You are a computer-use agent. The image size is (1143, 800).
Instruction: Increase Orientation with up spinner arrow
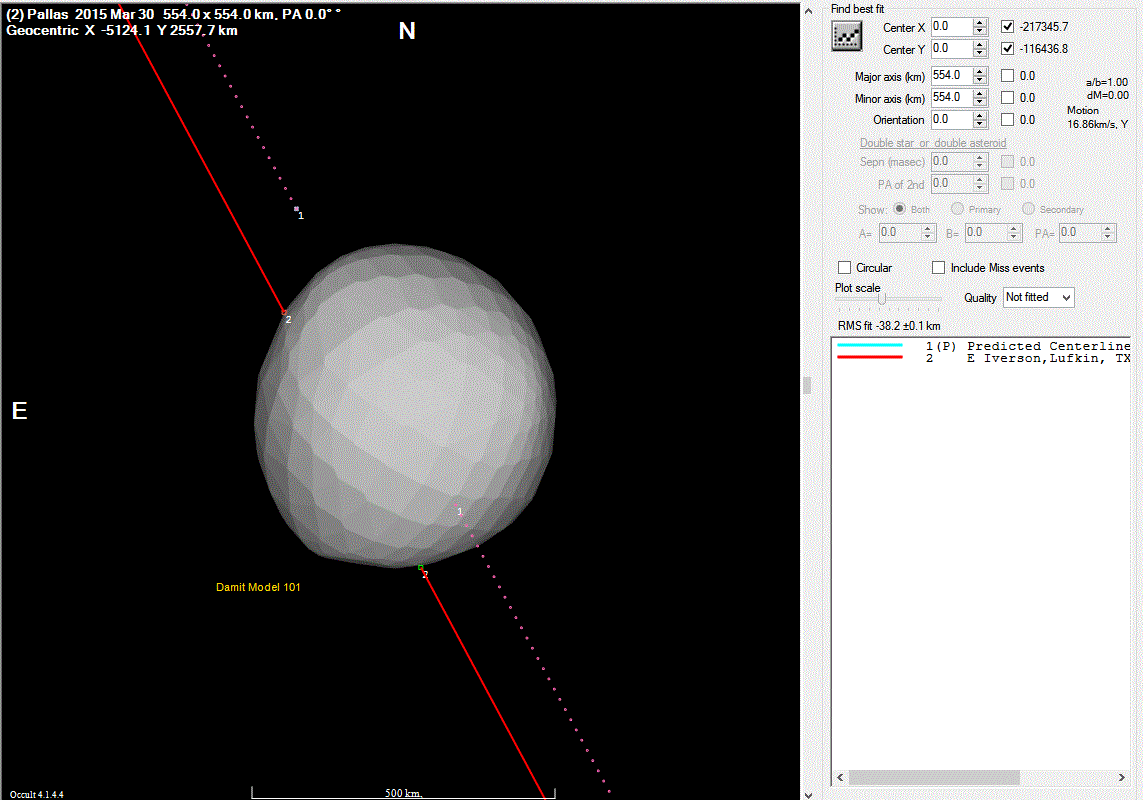coord(980,115)
